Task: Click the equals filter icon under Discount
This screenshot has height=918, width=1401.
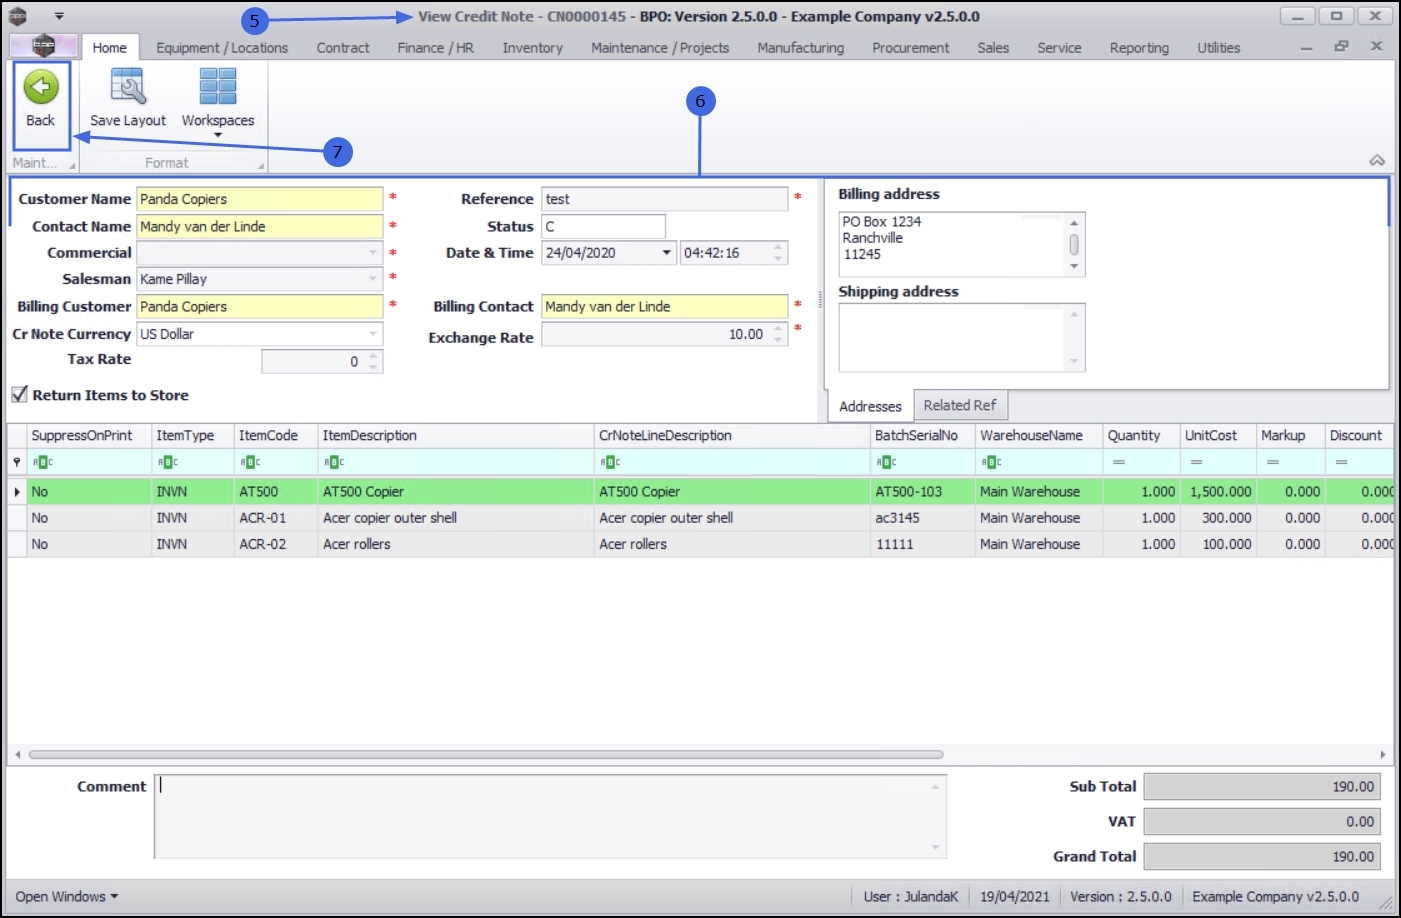Action: [x=1341, y=462]
